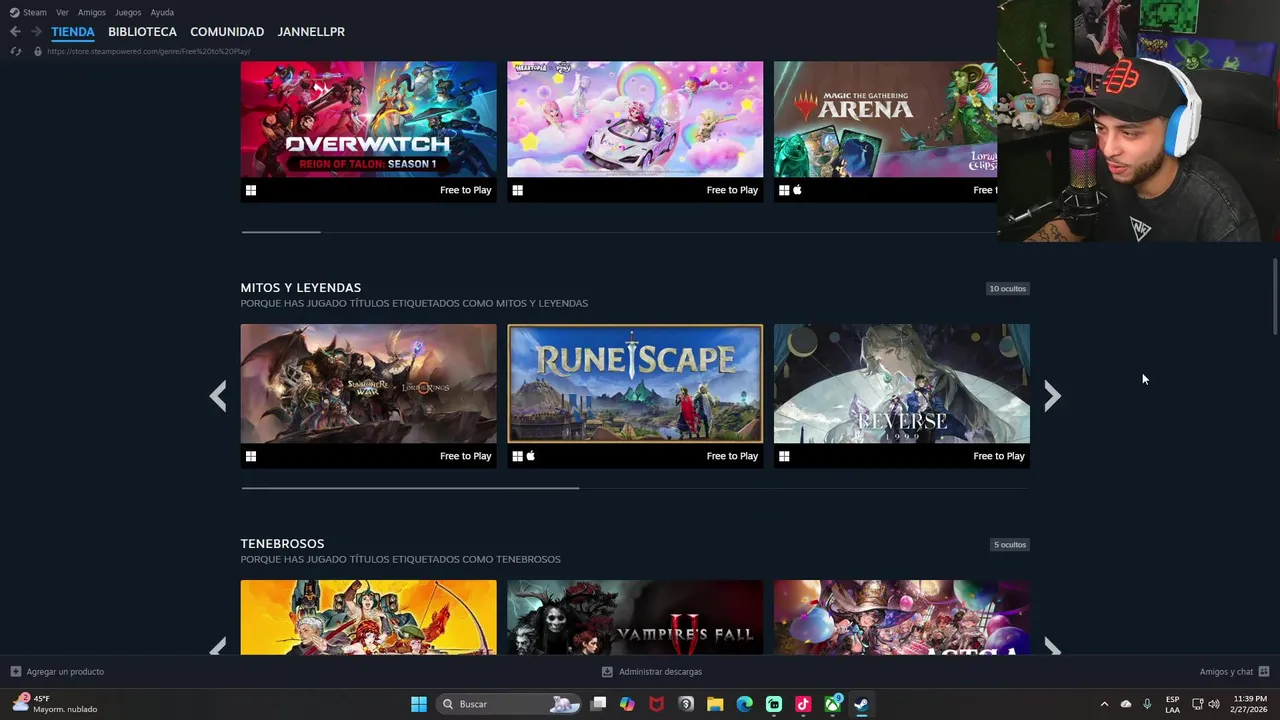Click the Windows platform icon under Overwatch

[251, 190]
